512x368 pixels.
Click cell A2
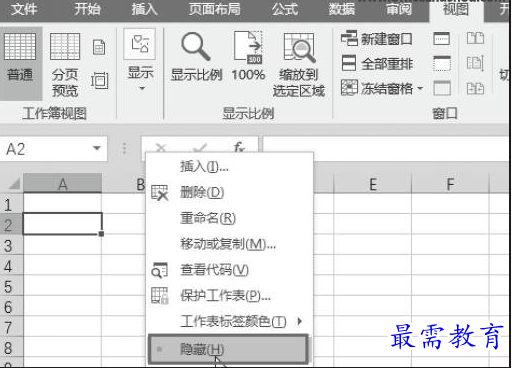[x=63, y=224]
